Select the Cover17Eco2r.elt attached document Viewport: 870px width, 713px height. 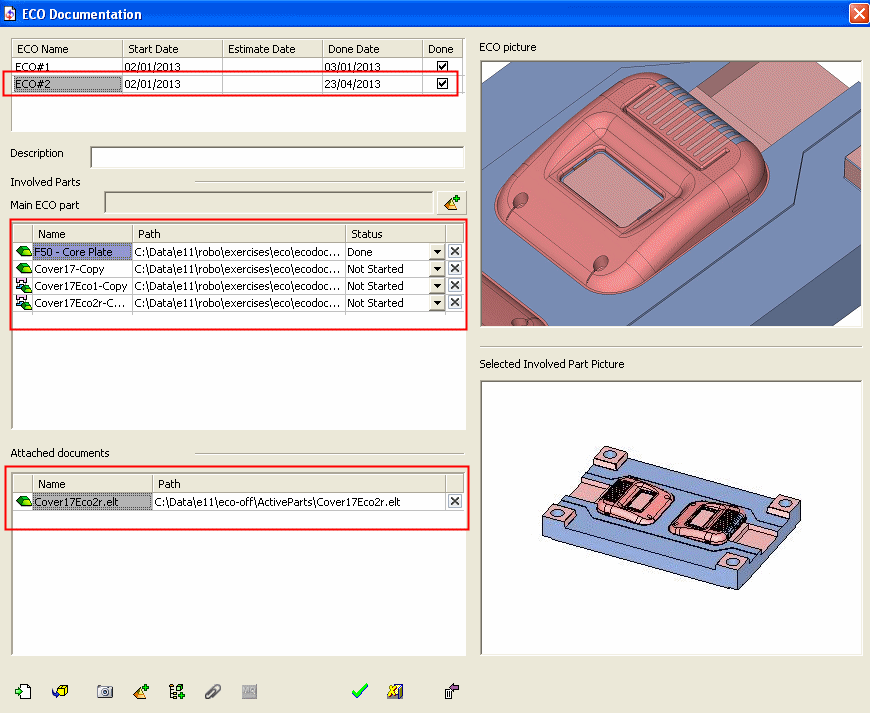(x=76, y=502)
